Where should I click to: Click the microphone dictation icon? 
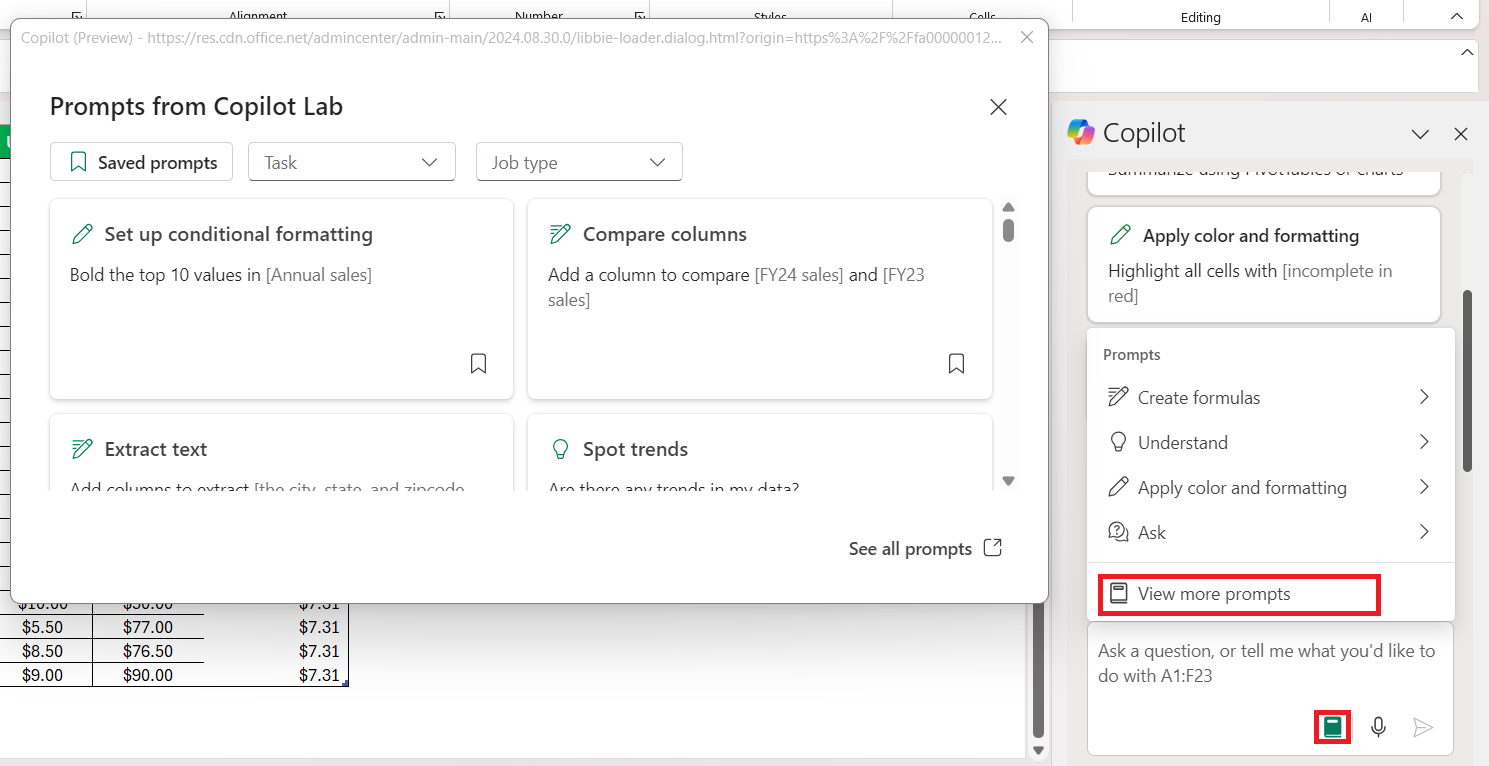(x=1378, y=727)
